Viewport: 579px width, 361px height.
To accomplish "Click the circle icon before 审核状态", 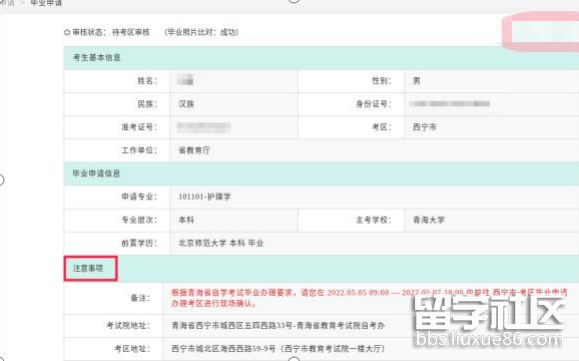I will pyautogui.click(x=67, y=32).
